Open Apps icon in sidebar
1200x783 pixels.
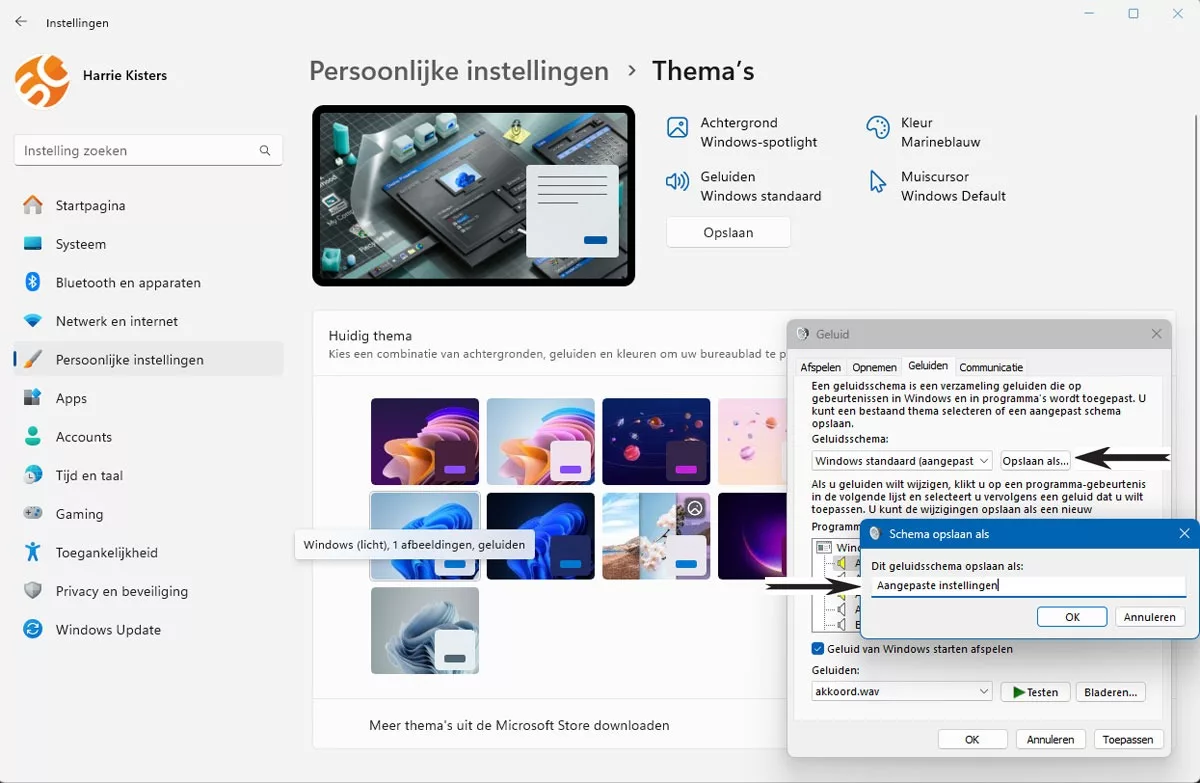click(x=33, y=398)
